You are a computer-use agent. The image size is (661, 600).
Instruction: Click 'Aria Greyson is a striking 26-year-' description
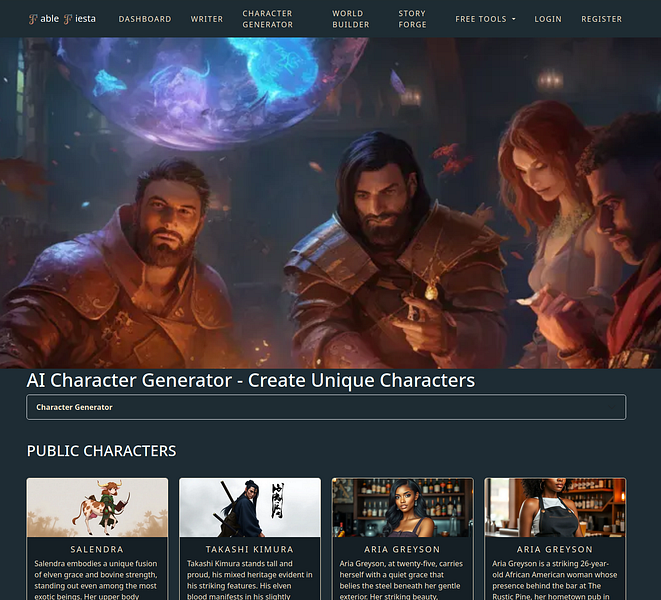click(555, 580)
